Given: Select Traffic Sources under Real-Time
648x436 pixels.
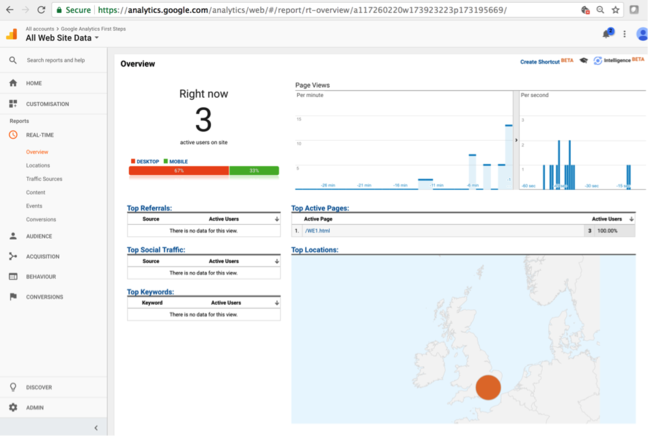Looking at the screenshot, I should coord(44,179).
